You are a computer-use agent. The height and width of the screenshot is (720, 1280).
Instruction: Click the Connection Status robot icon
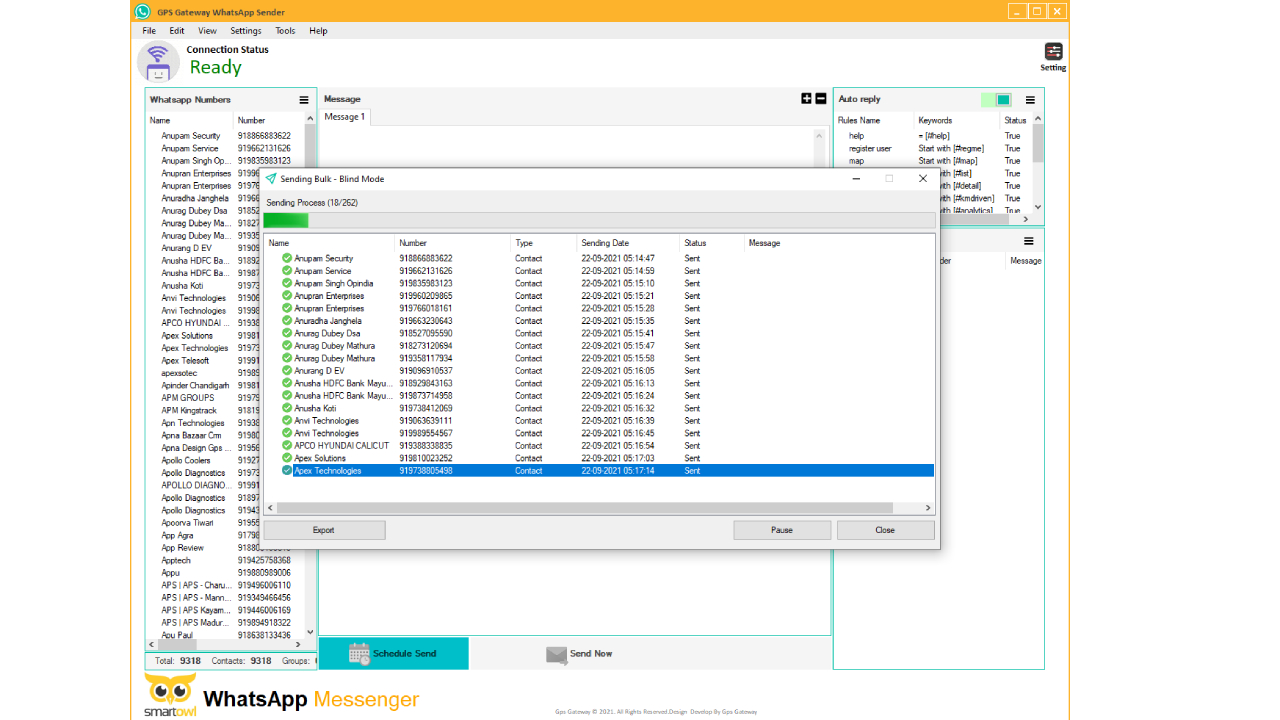158,62
